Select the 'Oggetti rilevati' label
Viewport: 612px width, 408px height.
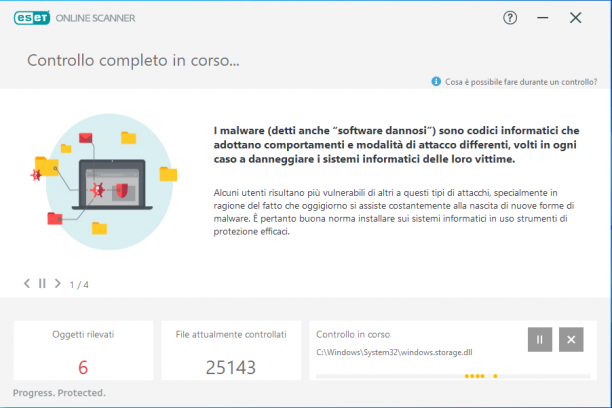coord(83,335)
